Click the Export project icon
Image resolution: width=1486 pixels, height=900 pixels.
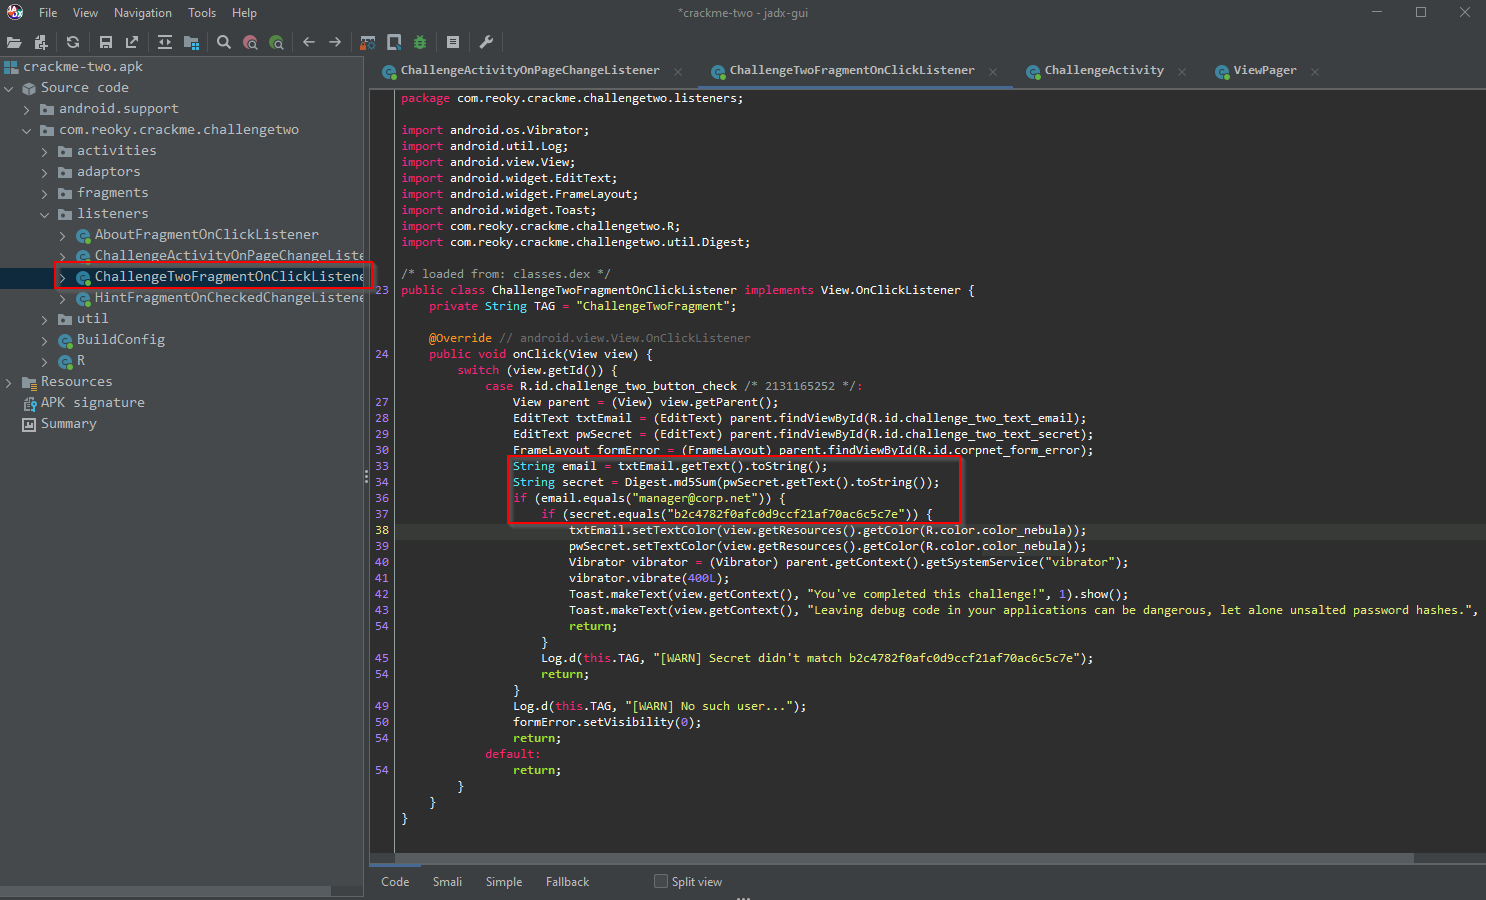[x=132, y=42]
